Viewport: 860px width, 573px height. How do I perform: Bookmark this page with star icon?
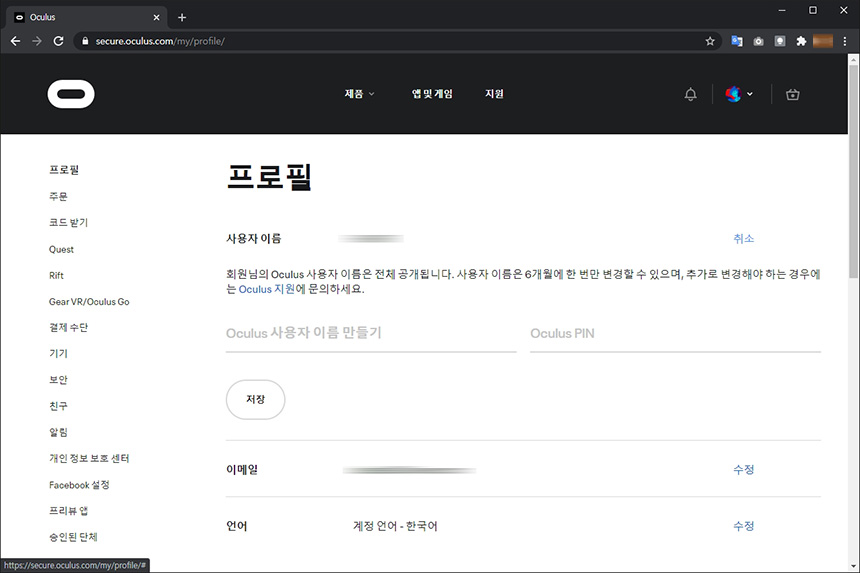[x=710, y=41]
